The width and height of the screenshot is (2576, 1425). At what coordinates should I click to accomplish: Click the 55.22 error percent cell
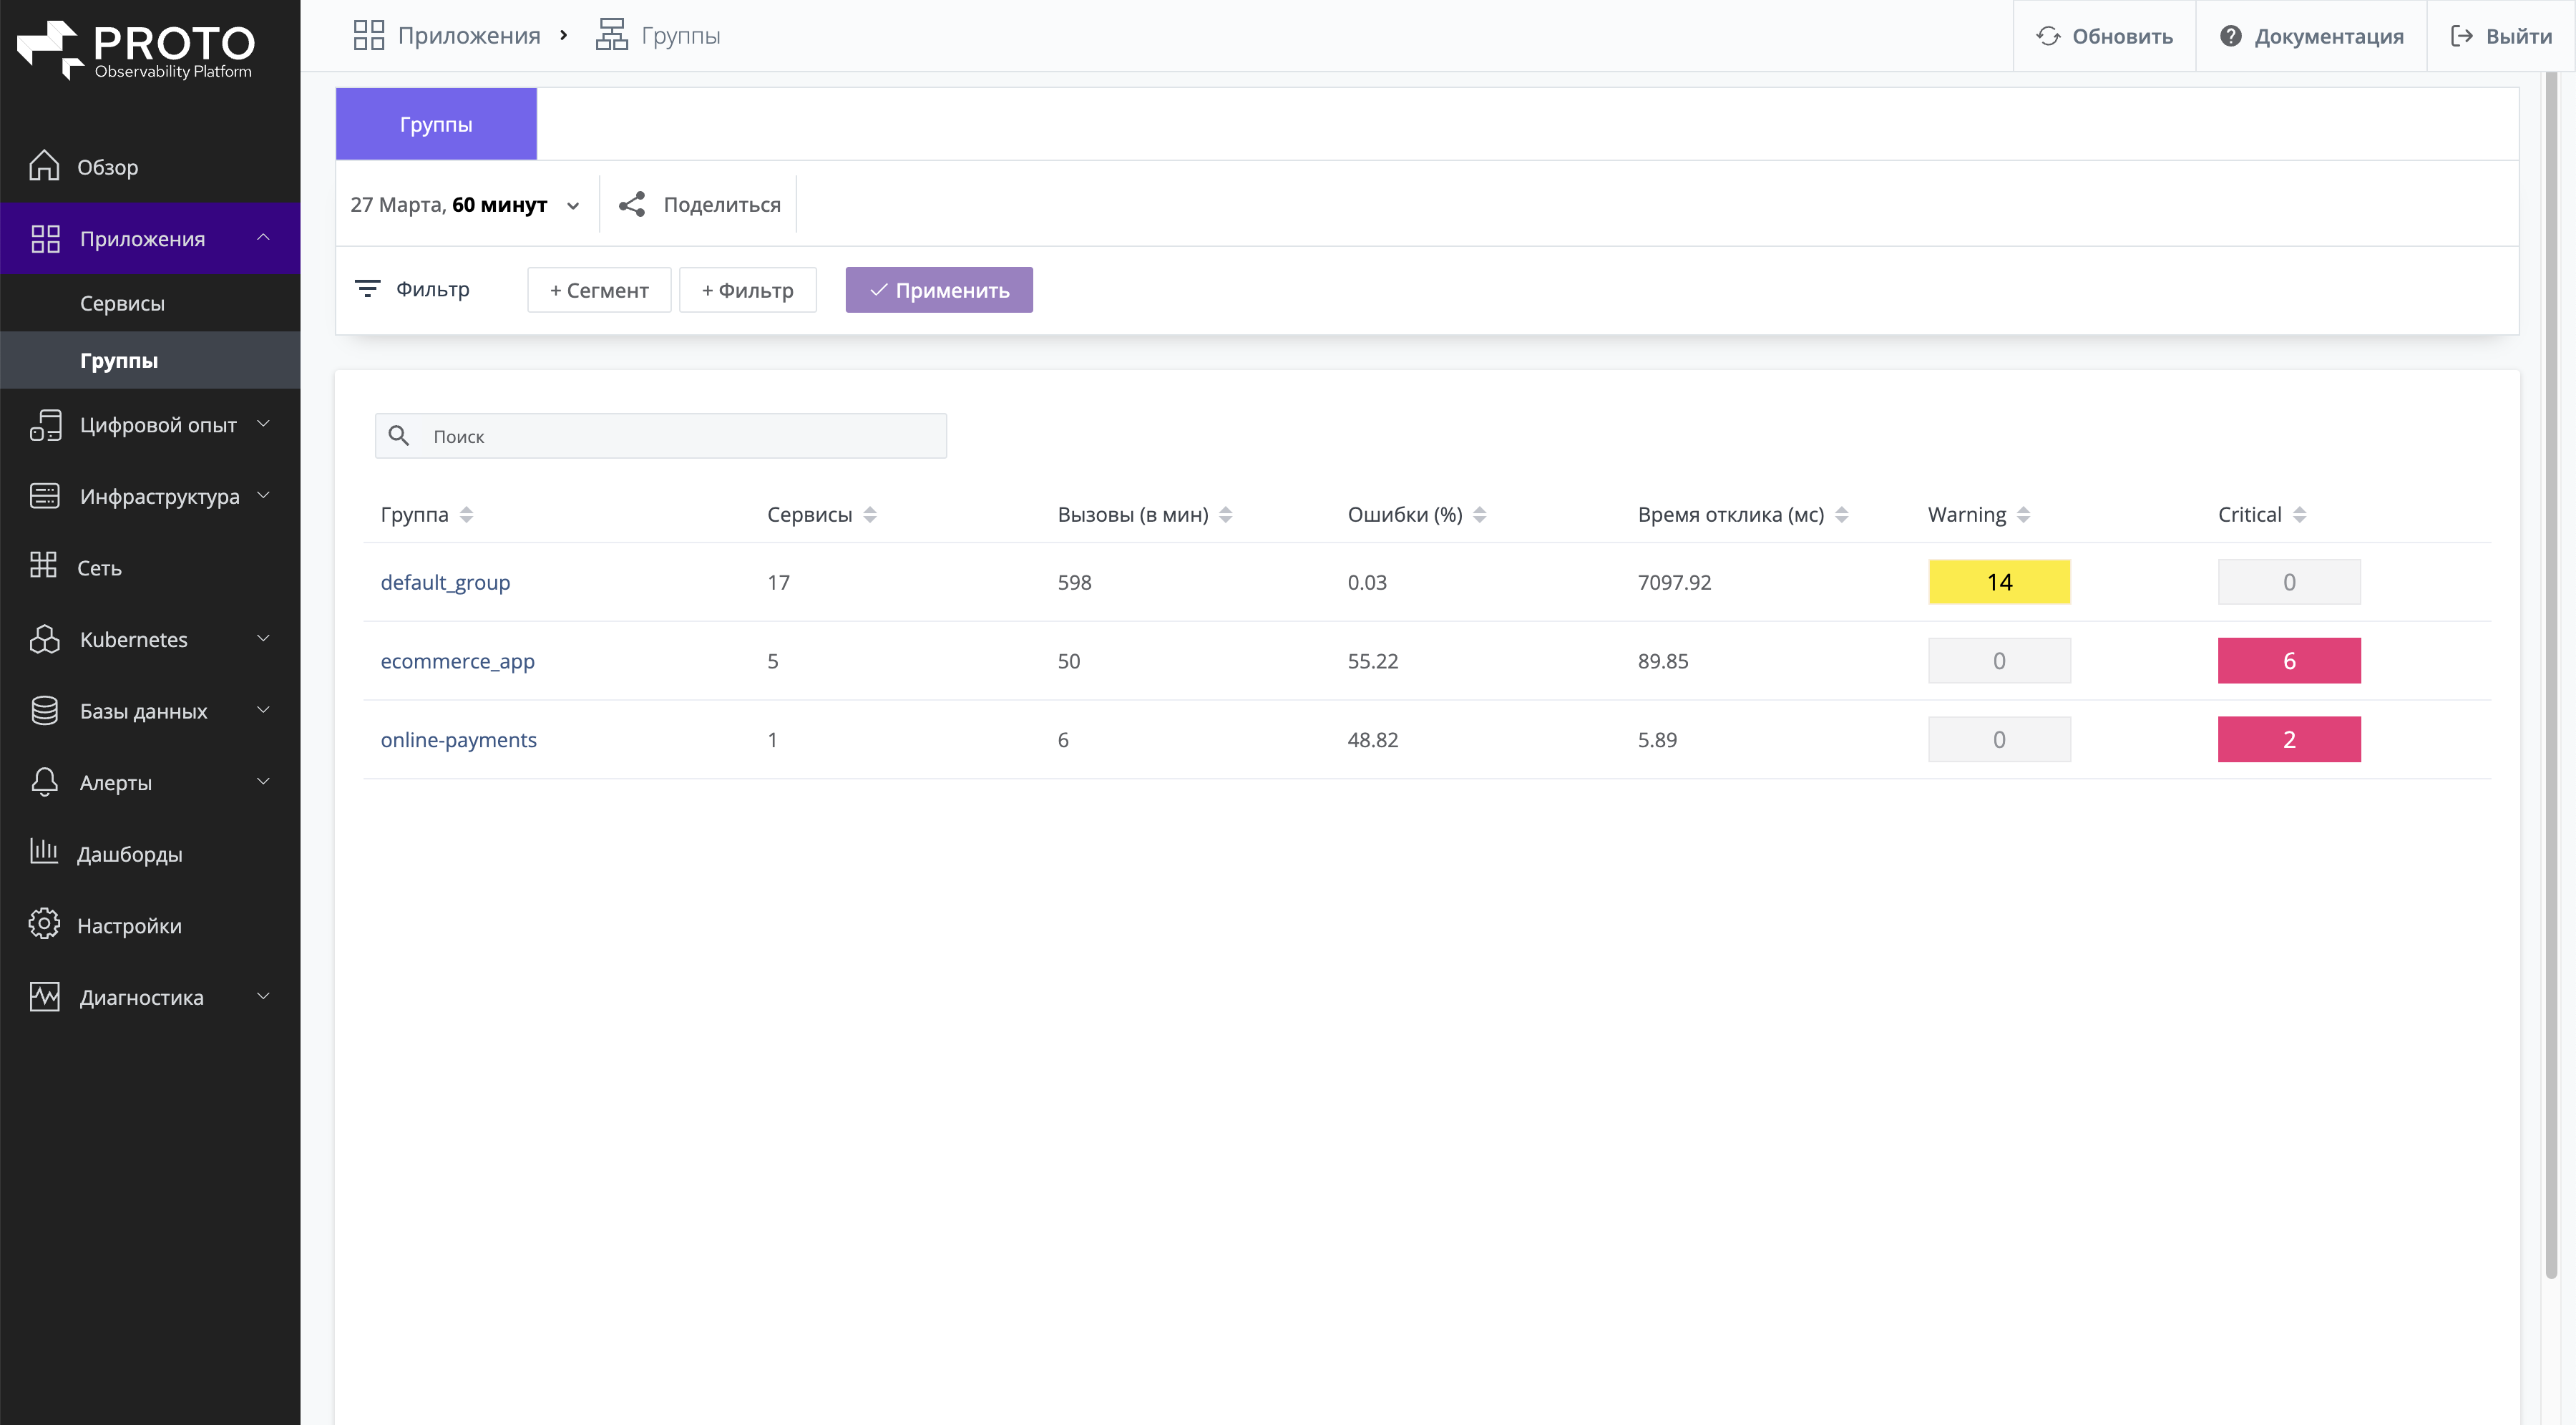click(x=1373, y=661)
